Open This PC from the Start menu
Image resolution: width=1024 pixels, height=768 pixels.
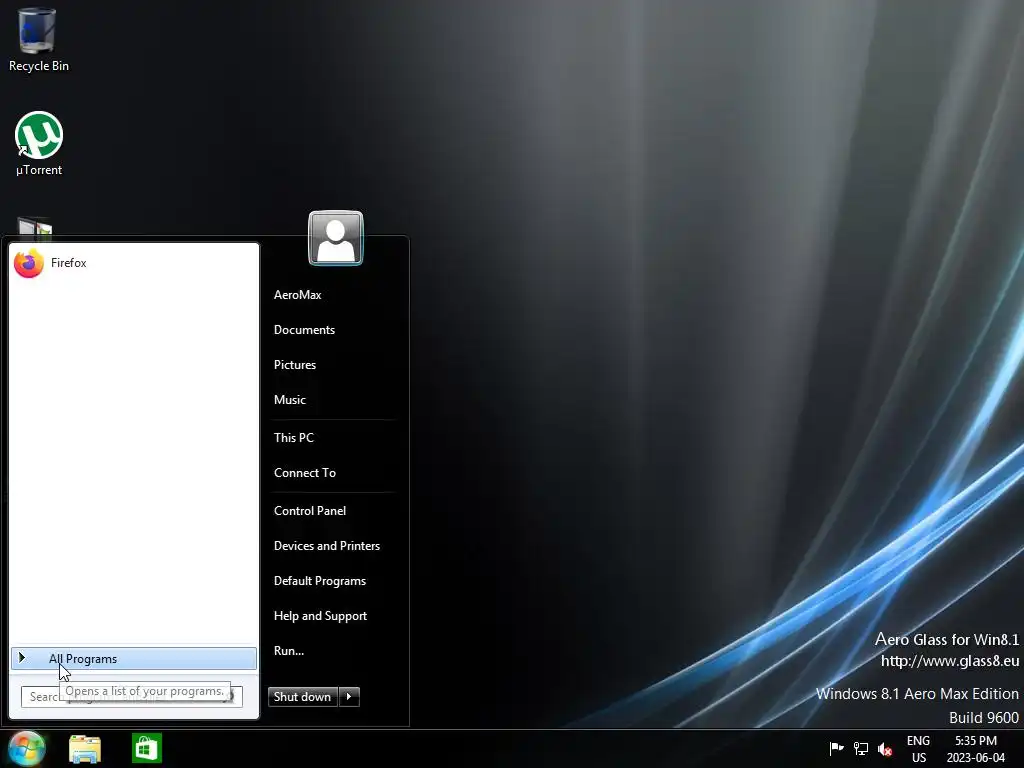click(x=294, y=438)
